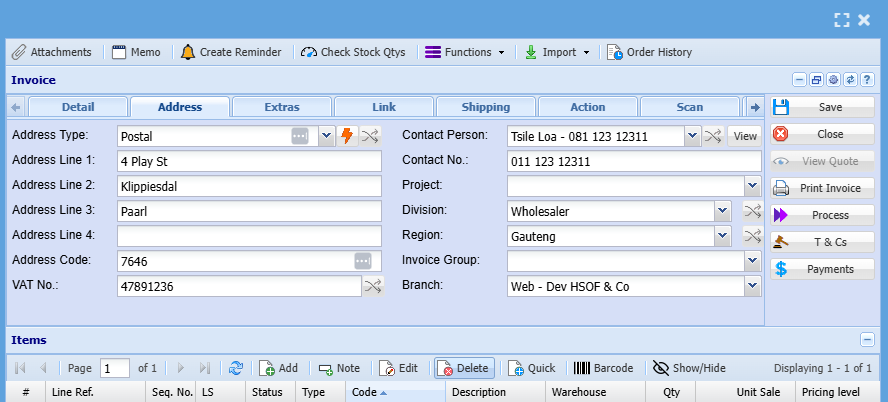Screen dimensions: 888x402
Task: Open ellipsis lookup in Address Code field
Action: click(362, 261)
